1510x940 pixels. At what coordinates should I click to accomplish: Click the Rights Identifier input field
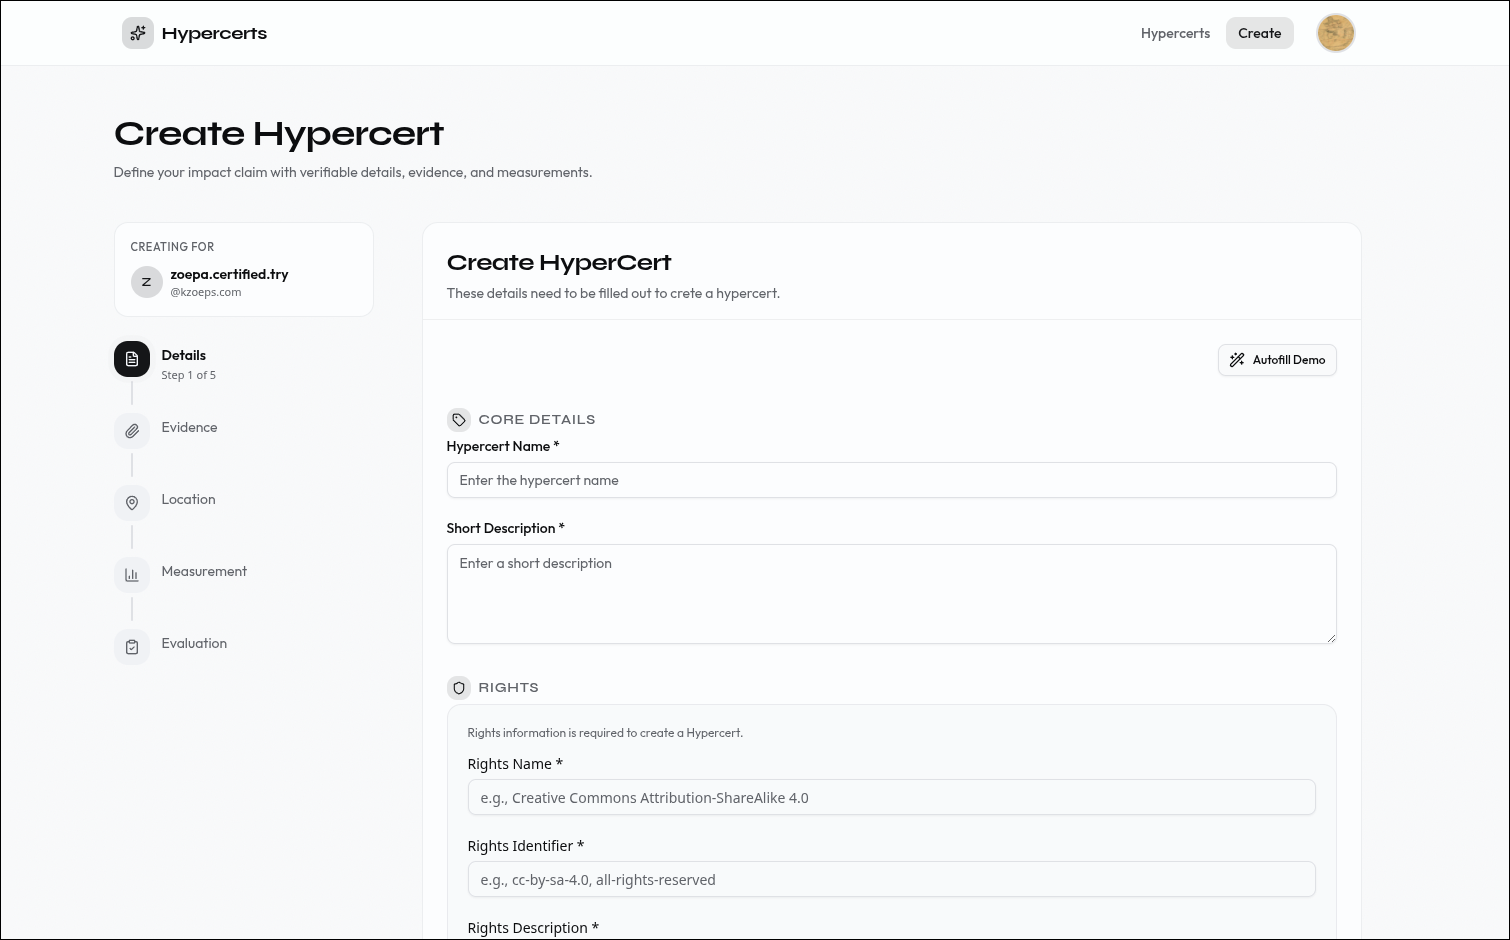click(x=891, y=880)
